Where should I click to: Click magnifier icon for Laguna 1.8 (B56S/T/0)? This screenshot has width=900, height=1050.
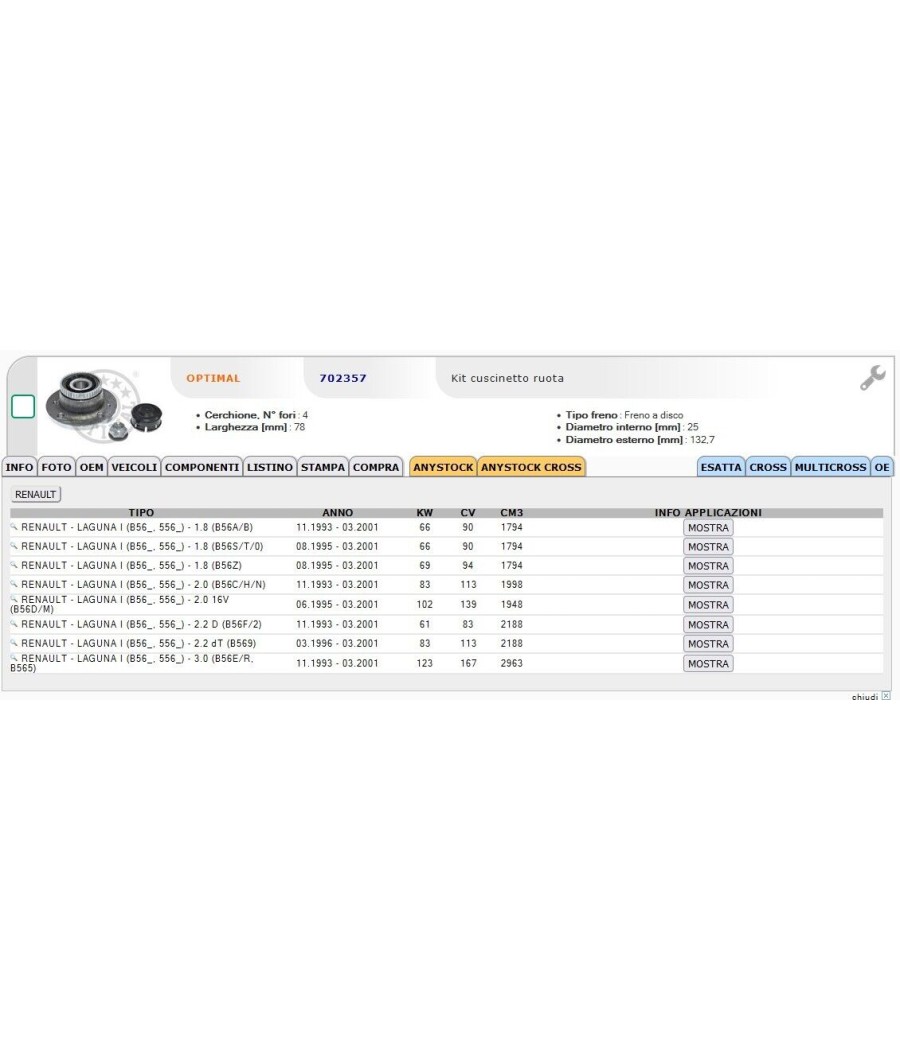[14, 546]
